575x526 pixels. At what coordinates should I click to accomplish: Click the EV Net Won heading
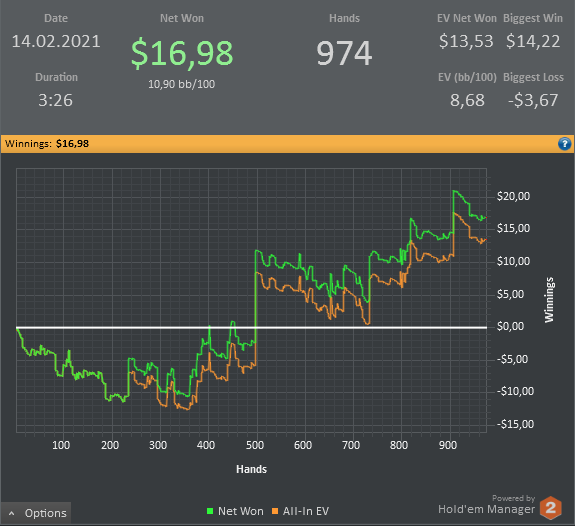[x=466, y=18]
